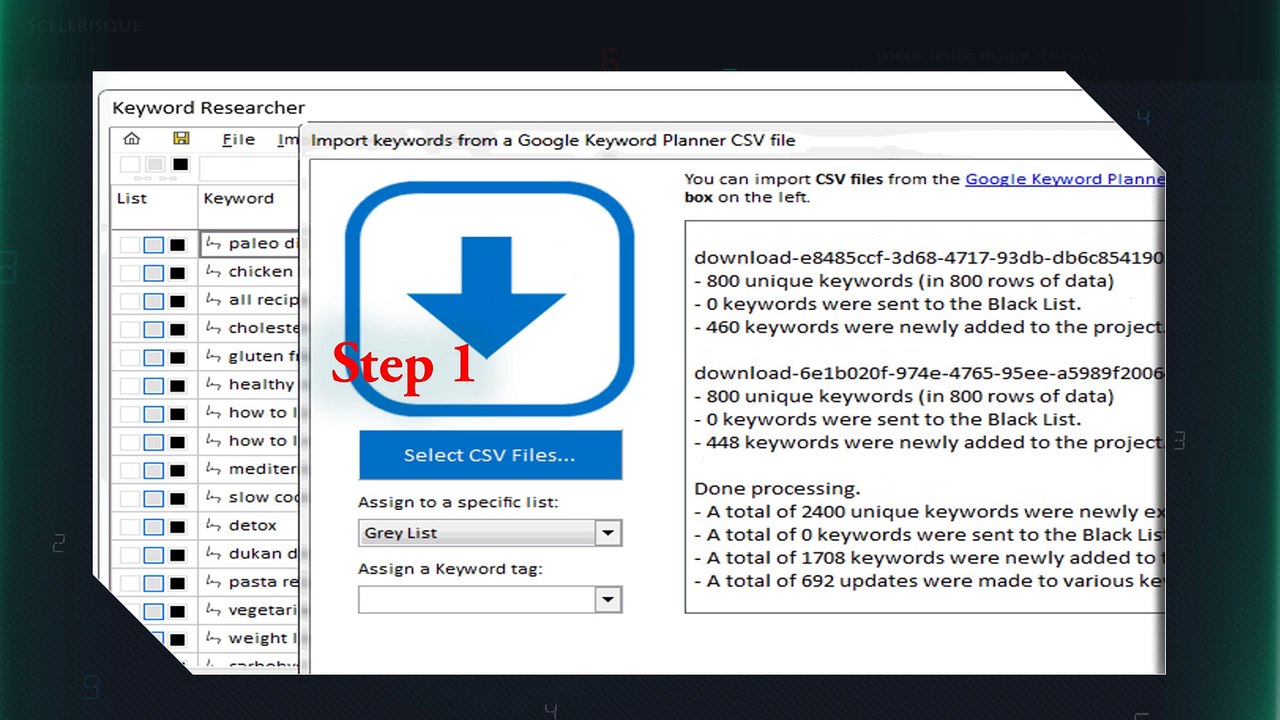Move 'mediter' row to the White List
Screen dimensions: 1280x720
pyautogui.click(x=129, y=470)
